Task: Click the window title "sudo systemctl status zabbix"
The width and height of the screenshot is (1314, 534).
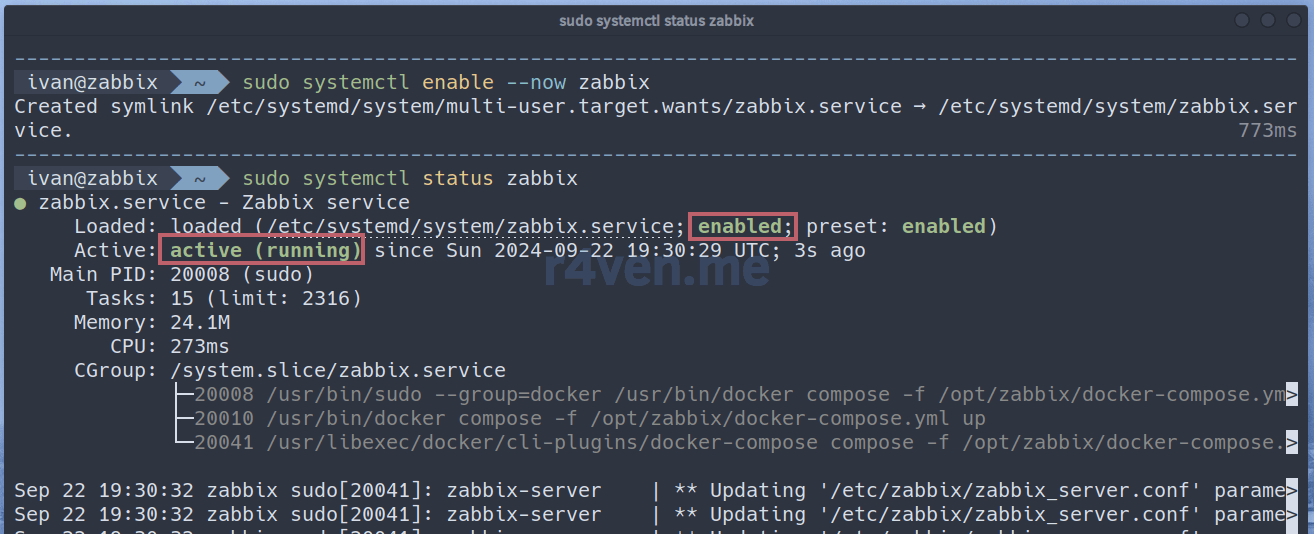Action: click(657, 20)
